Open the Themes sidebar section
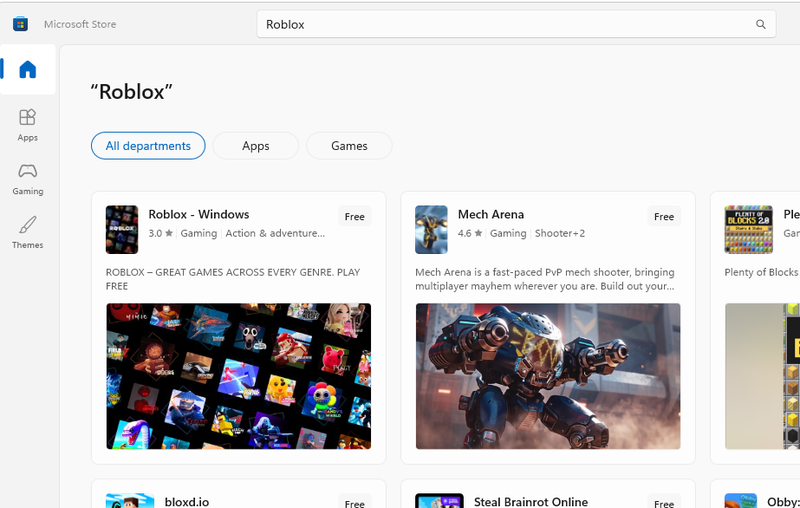 coord(28,233)
